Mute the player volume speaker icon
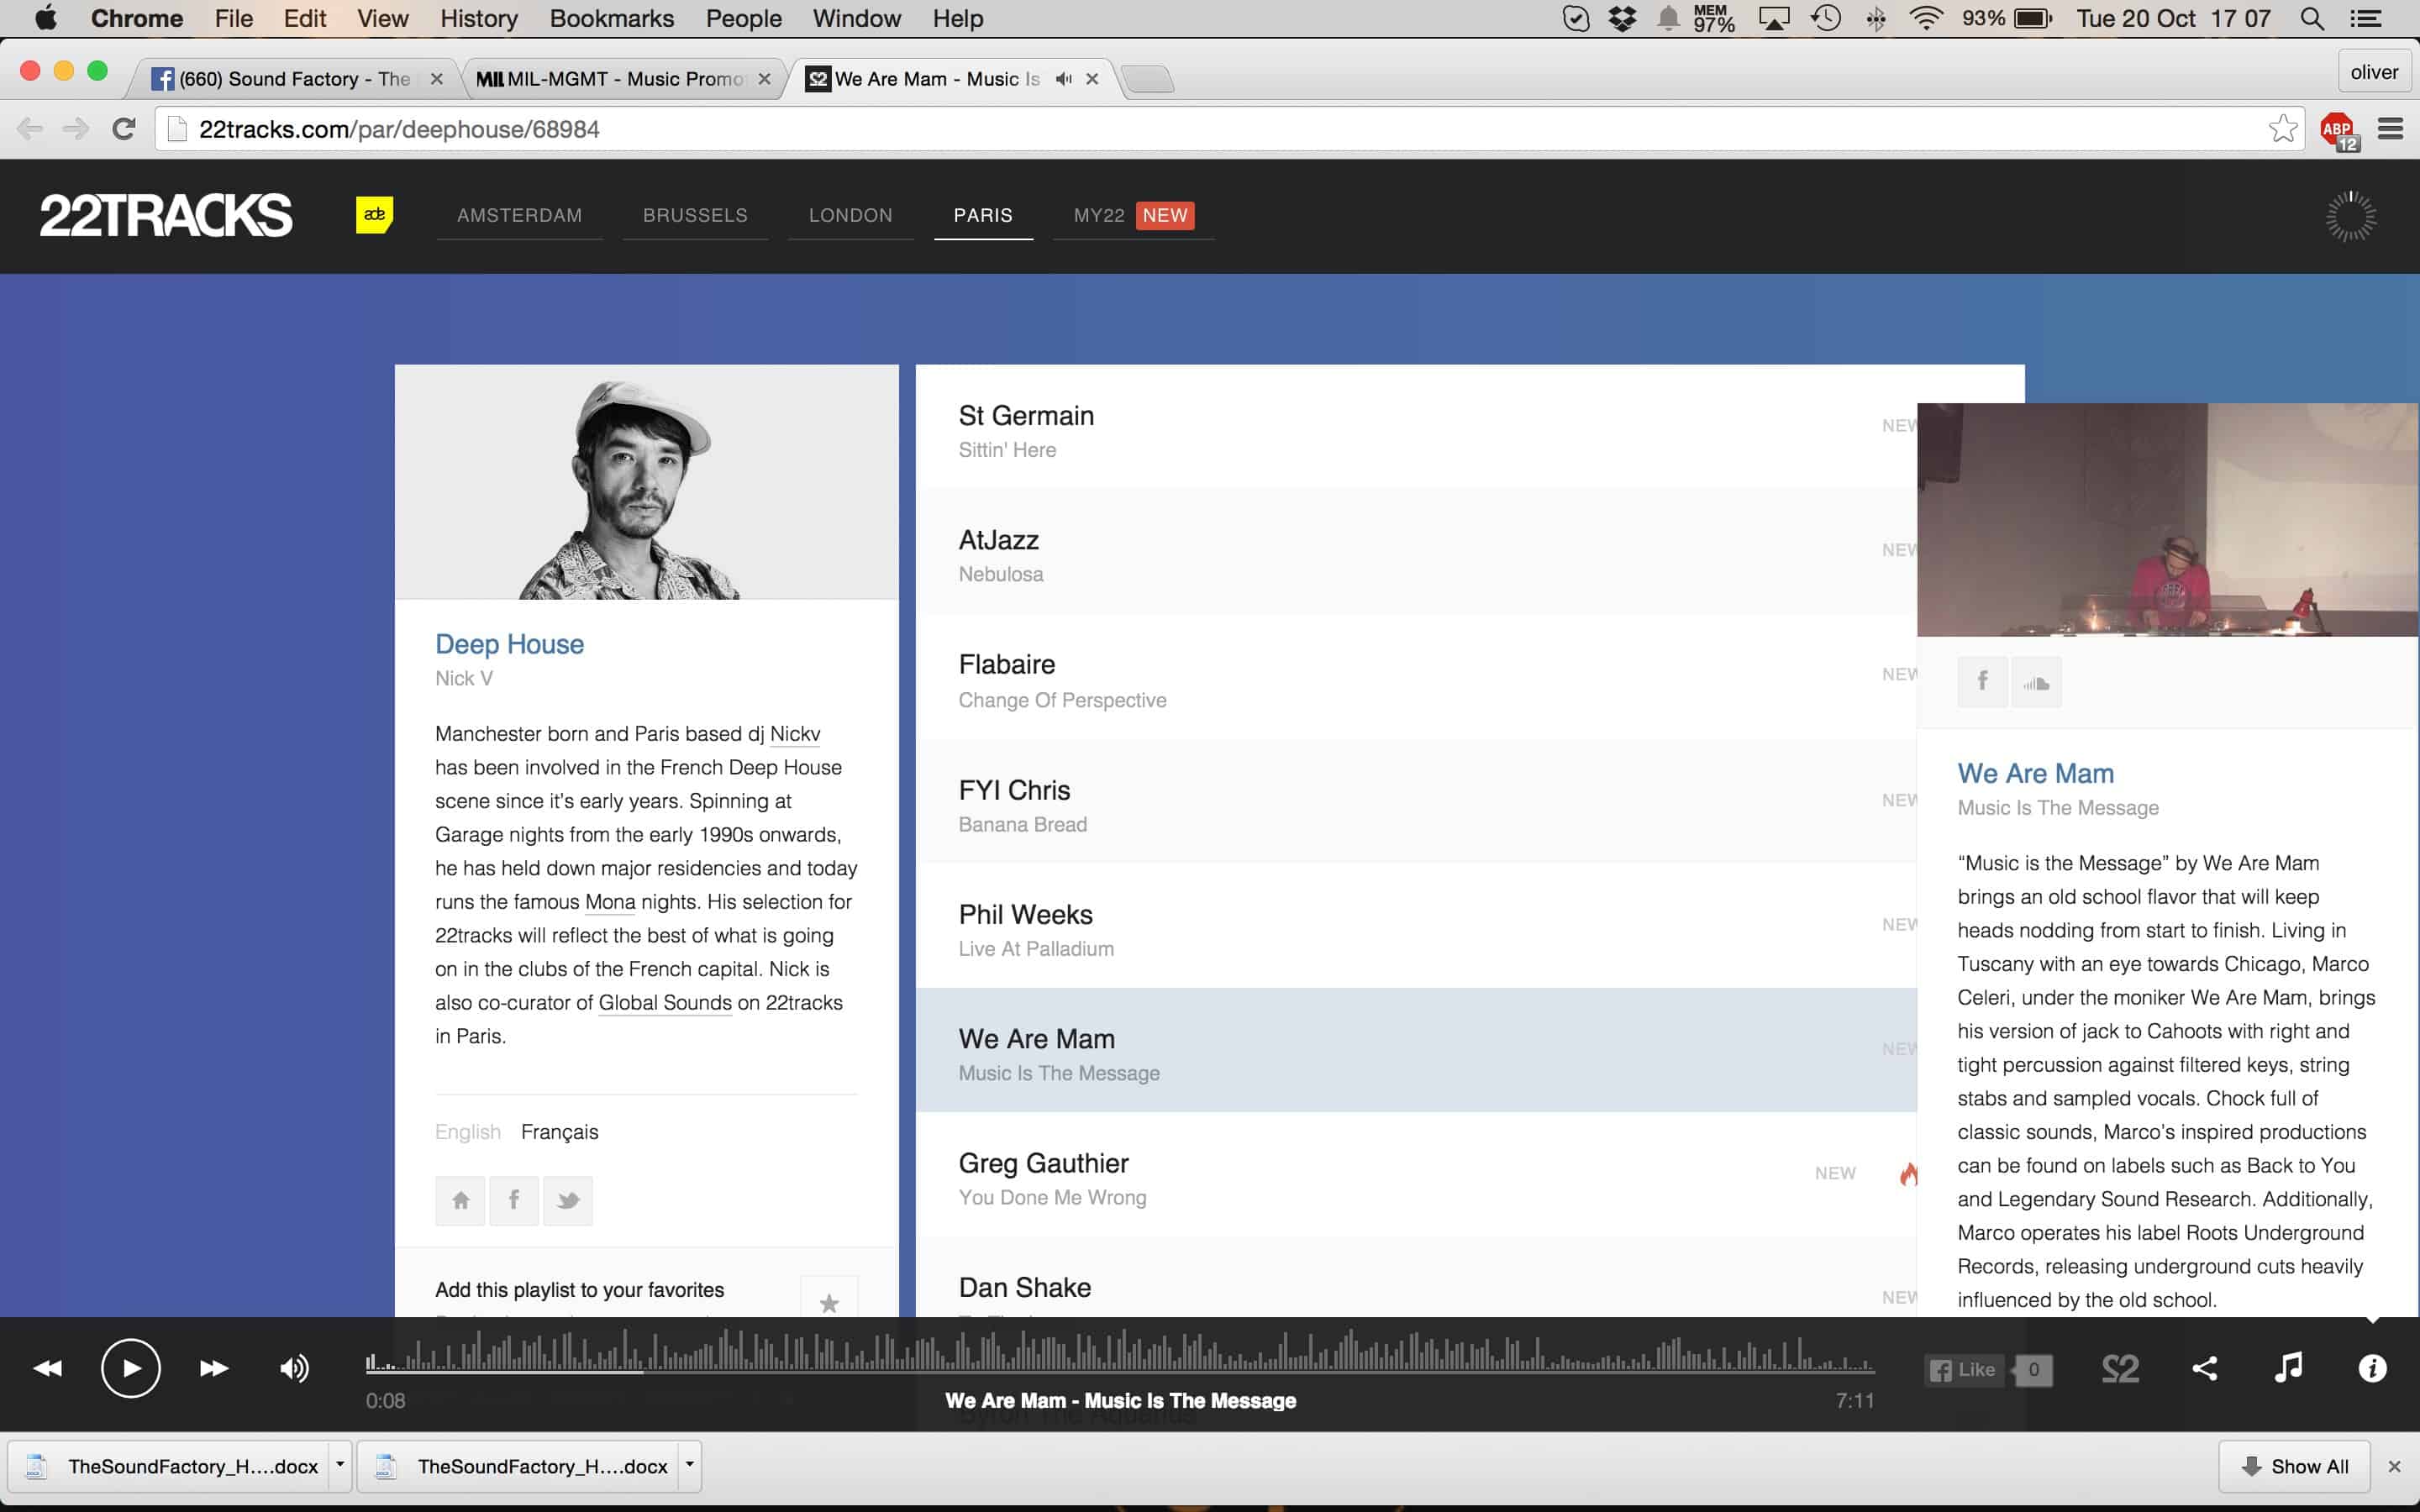Screen dimensions: 2420x1512 point(294,1367)
